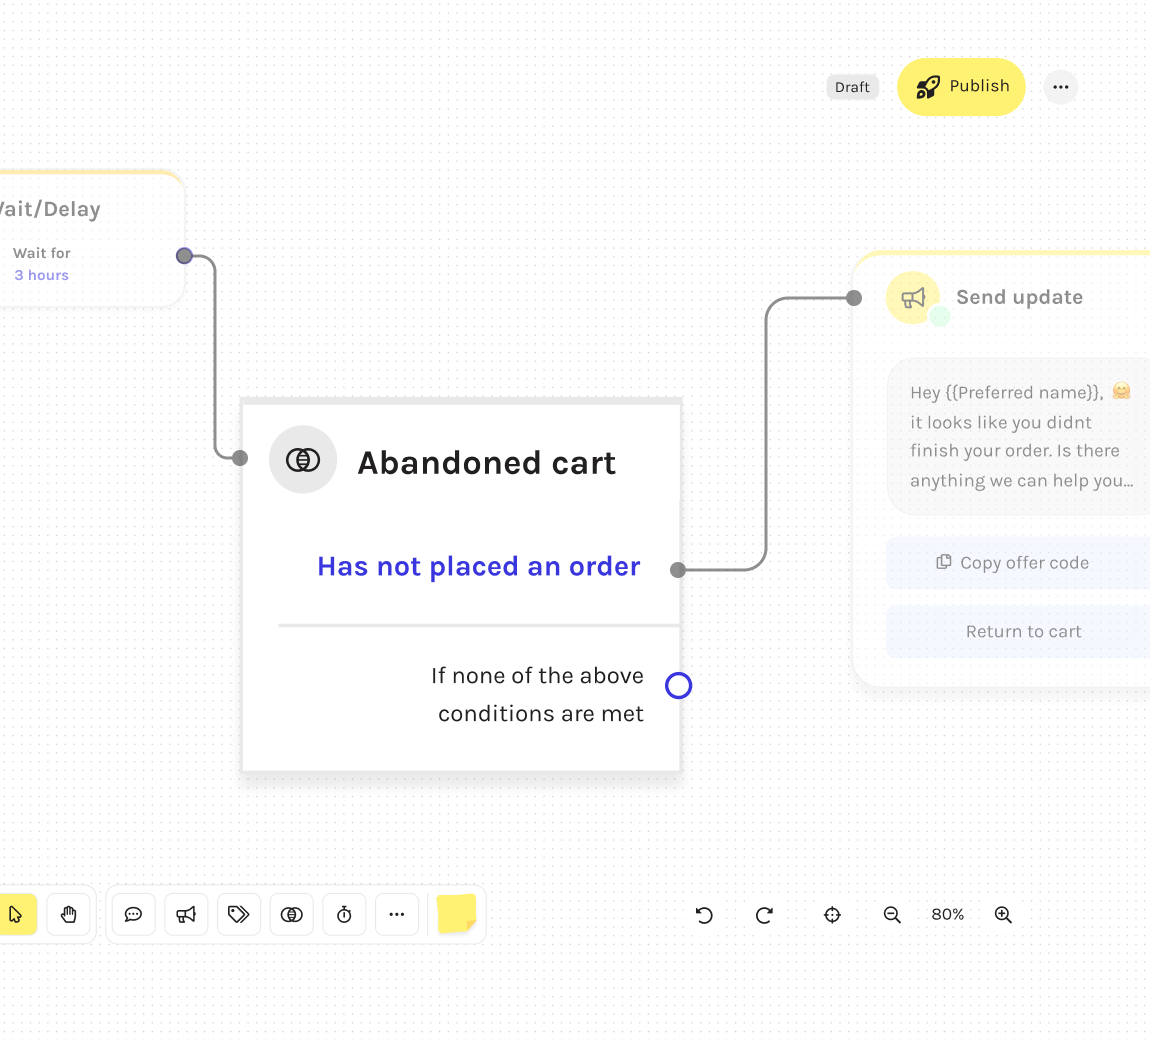Image resolution: width=1150 pixels, height=1040 pixels.
Task: Select the Abandoned cart title
Action: click(x=486, y=463)
